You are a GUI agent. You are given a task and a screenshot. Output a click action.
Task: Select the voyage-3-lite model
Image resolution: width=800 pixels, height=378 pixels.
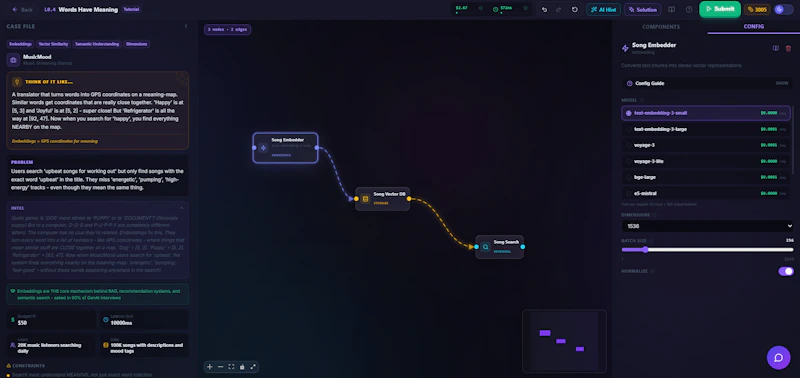[706, 161]
